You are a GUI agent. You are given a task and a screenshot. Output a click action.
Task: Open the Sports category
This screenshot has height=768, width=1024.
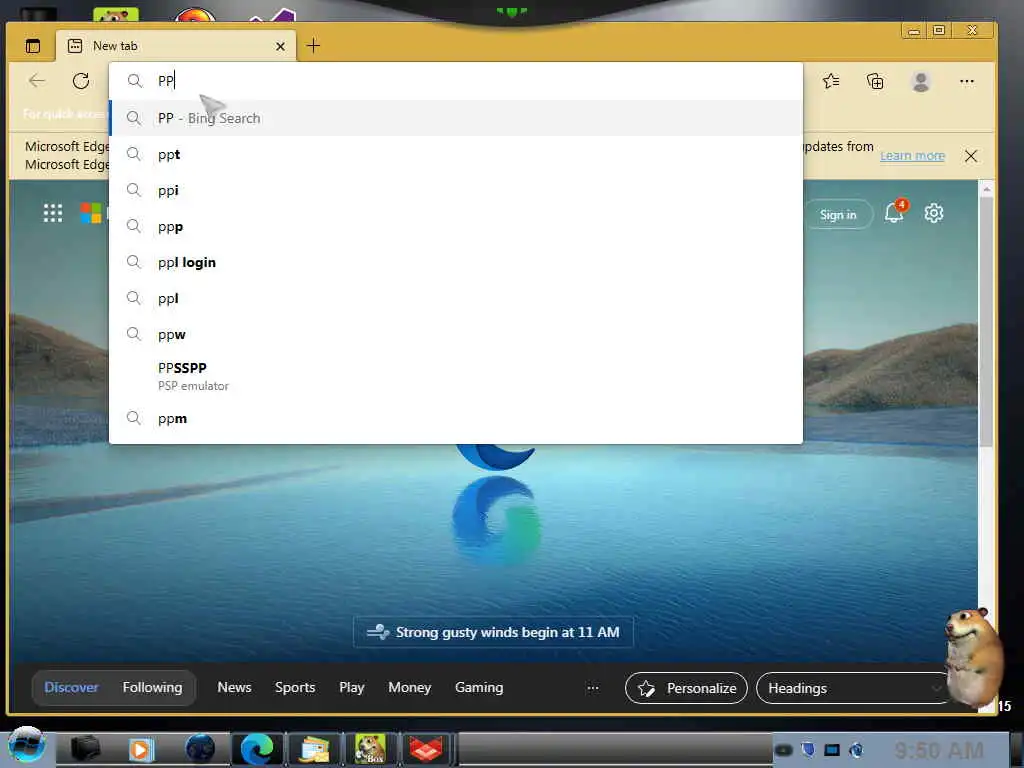click(295, 688)
